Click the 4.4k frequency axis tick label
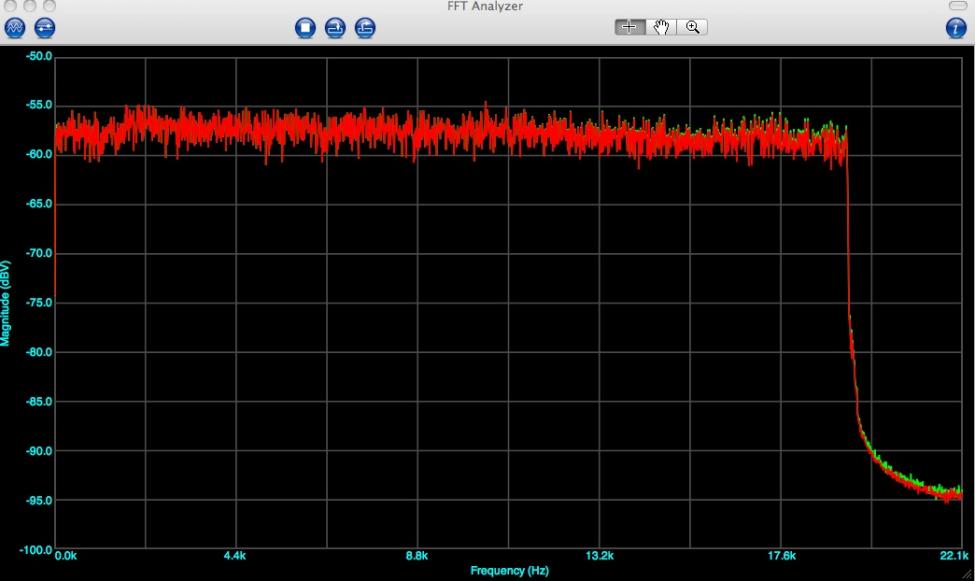This screenshot has width=975, height=581. [235, 556]
